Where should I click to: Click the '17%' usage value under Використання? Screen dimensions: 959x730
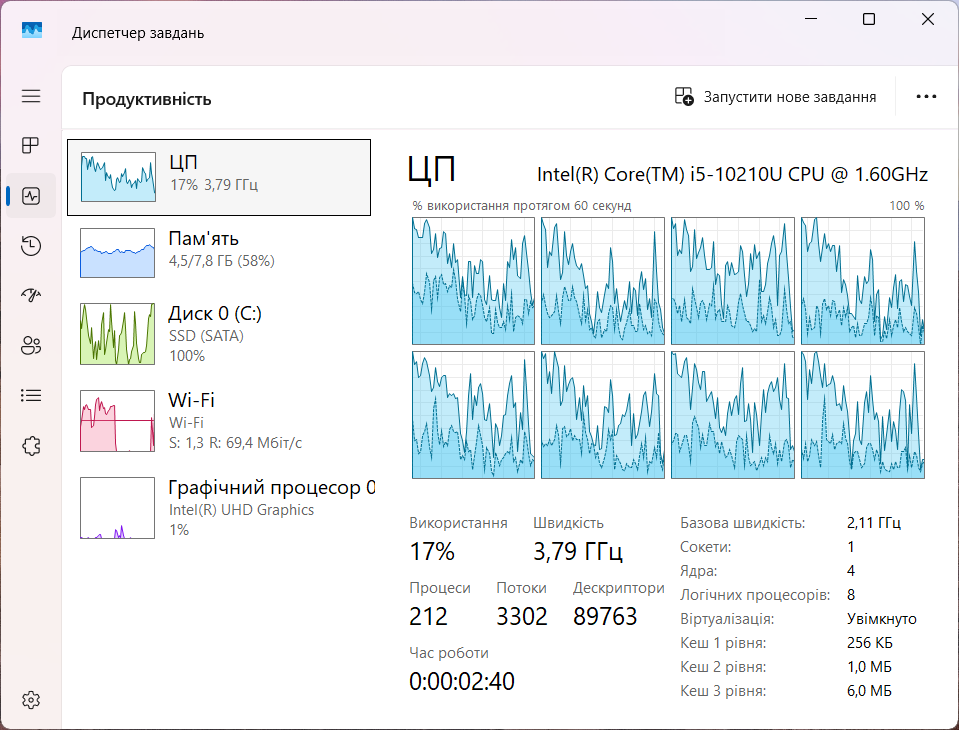432,551
